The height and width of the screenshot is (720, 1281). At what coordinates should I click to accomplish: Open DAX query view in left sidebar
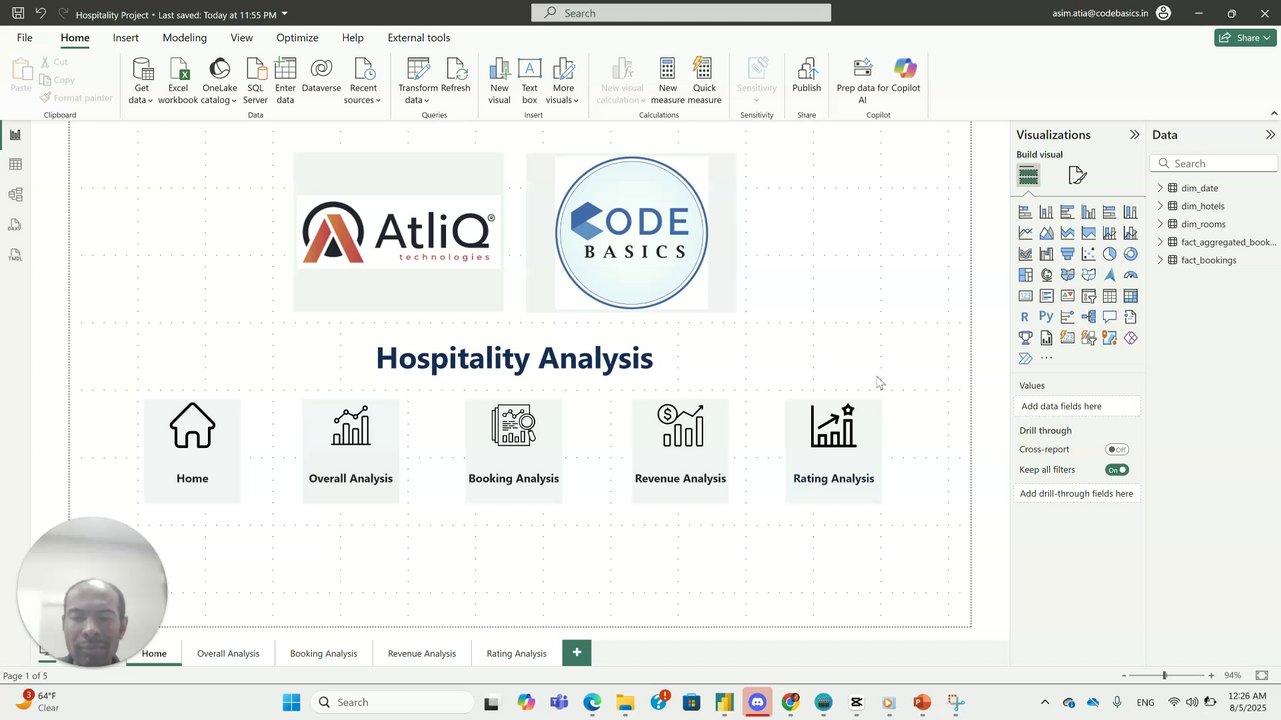[15, 225]
